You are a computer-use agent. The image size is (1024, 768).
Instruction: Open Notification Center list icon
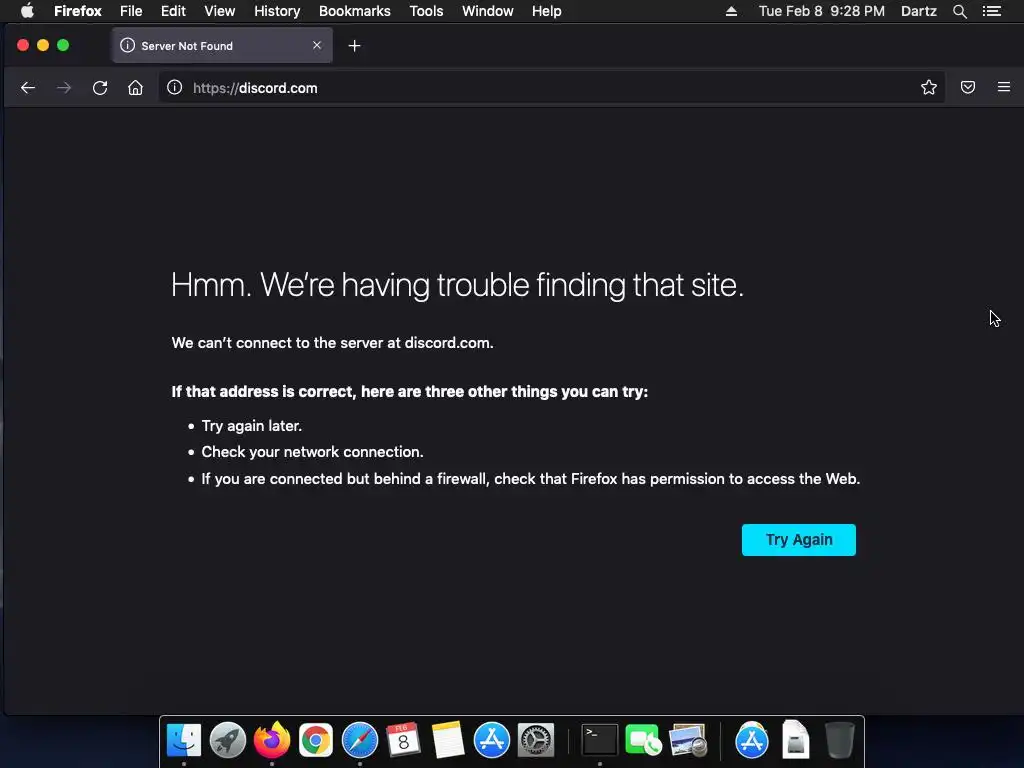tap(992, 11)
